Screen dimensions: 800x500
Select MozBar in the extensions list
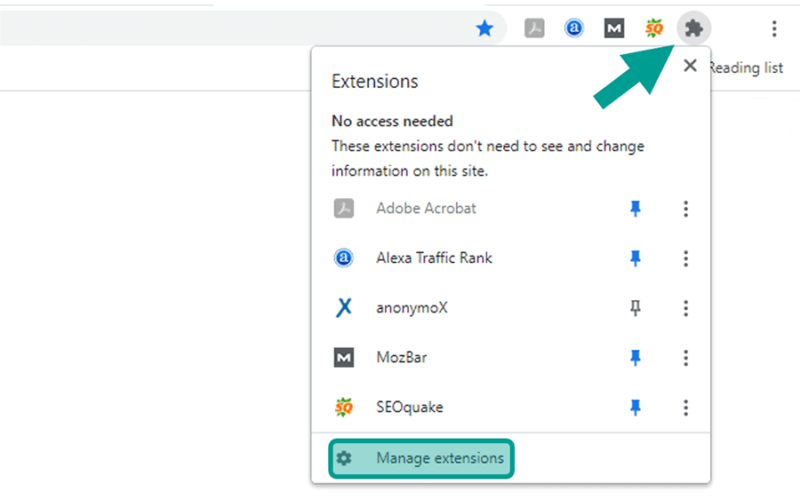[x=402, y=358]
